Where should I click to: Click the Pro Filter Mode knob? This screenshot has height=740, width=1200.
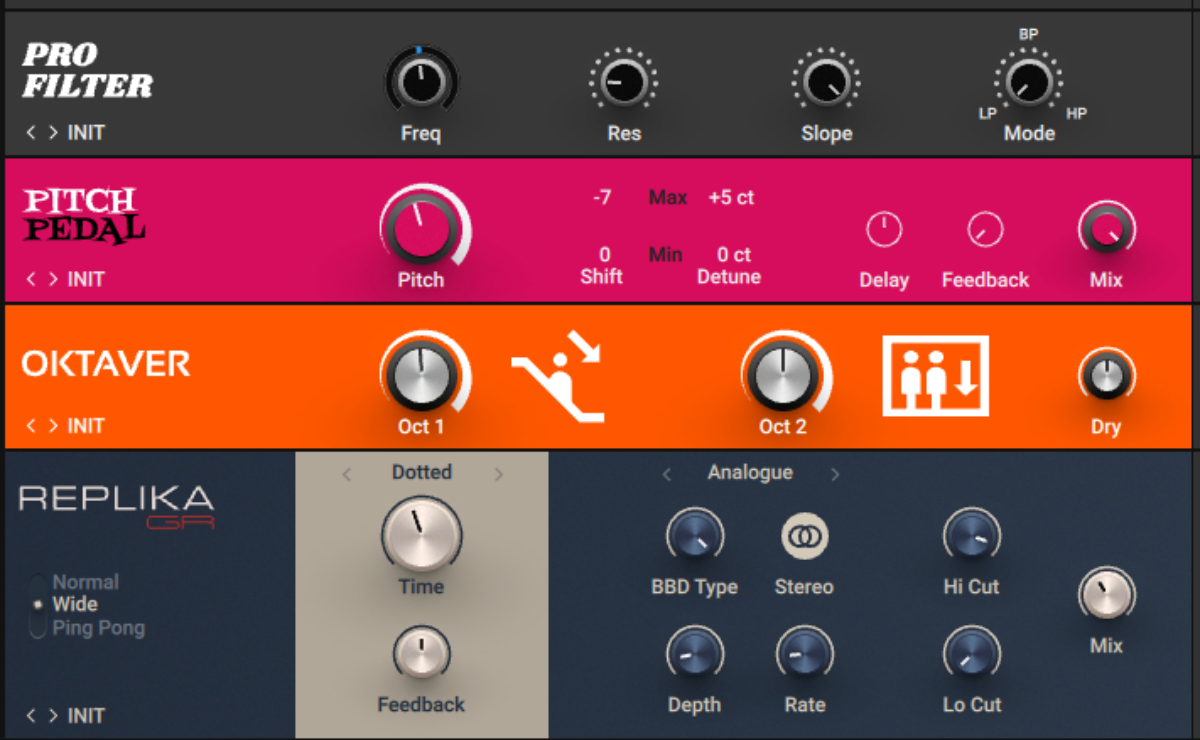point(1028,81)
